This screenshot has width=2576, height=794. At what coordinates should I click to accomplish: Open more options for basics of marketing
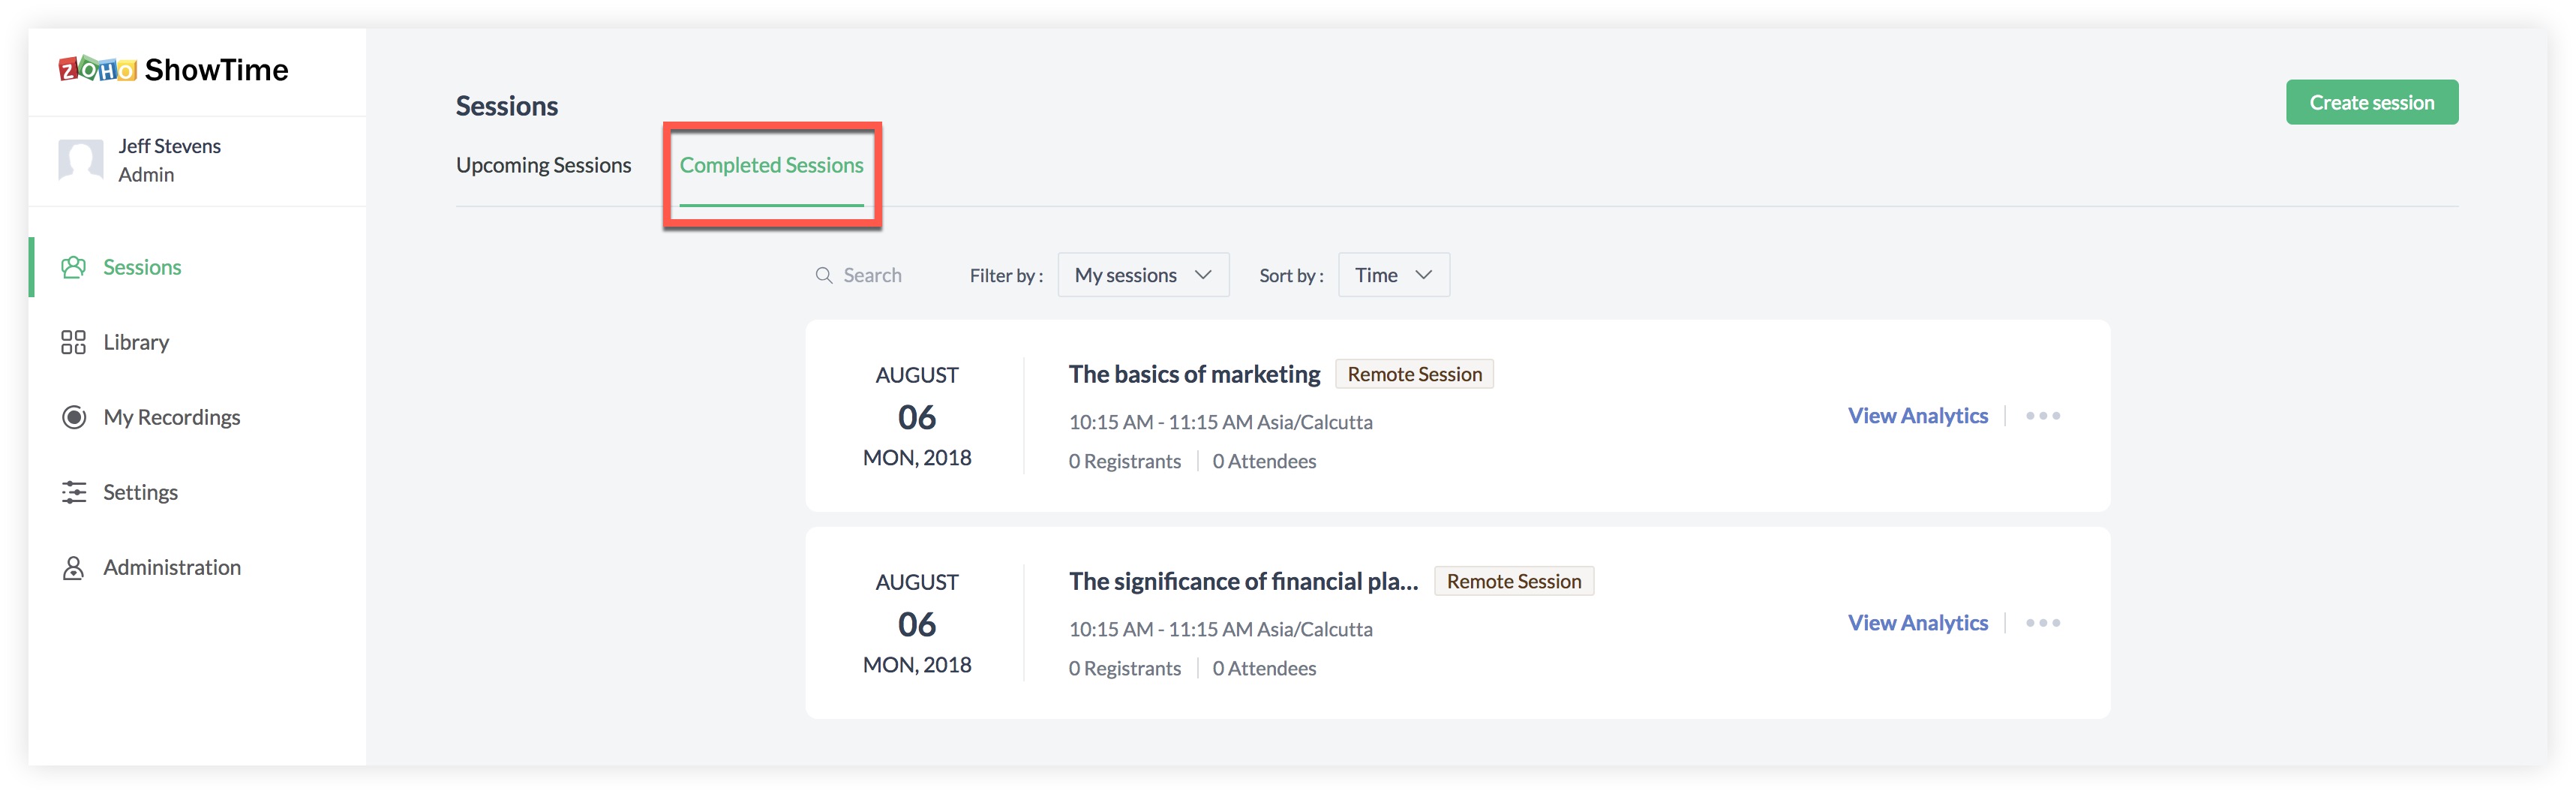(x=2042, y=416)
